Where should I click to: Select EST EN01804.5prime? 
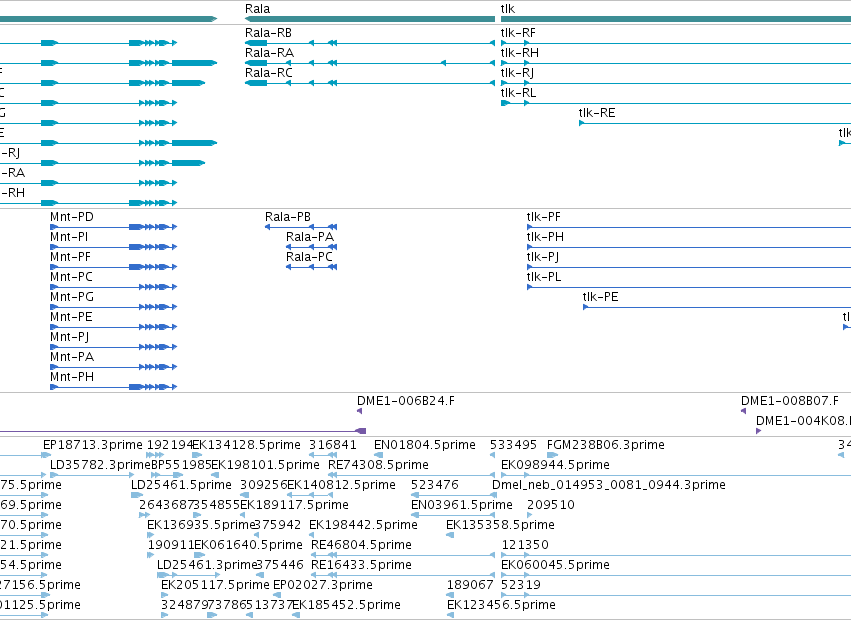(x=425, y=445)
